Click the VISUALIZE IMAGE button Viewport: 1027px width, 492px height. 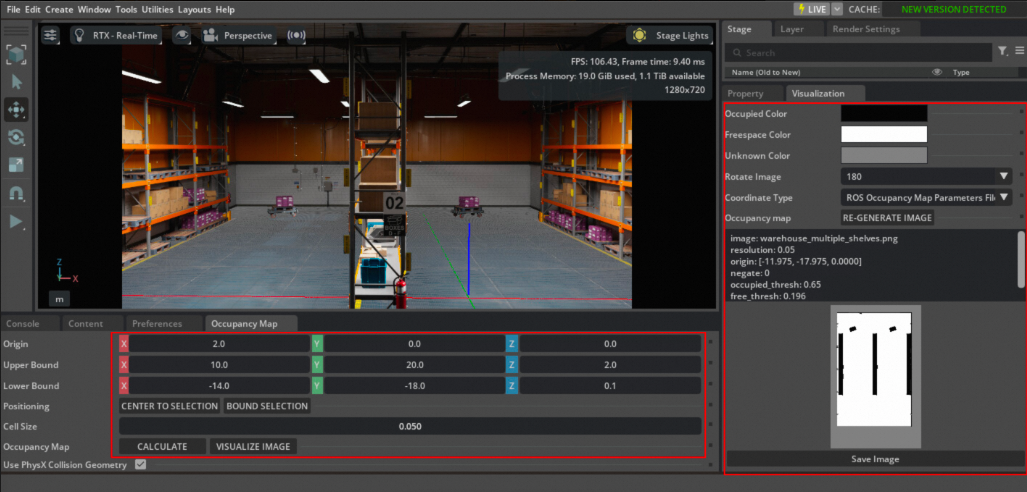click(x=253, y=447)
